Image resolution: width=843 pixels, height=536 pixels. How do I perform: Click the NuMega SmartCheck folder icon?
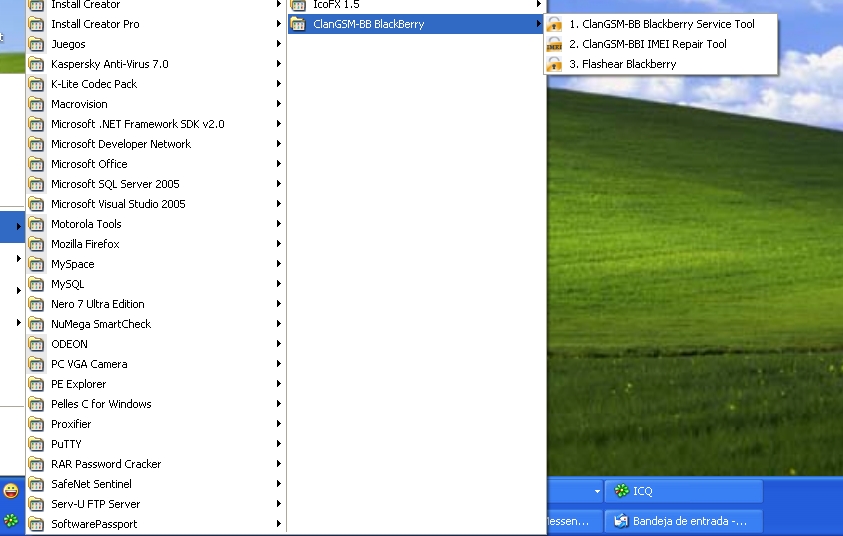click(36, 324)
